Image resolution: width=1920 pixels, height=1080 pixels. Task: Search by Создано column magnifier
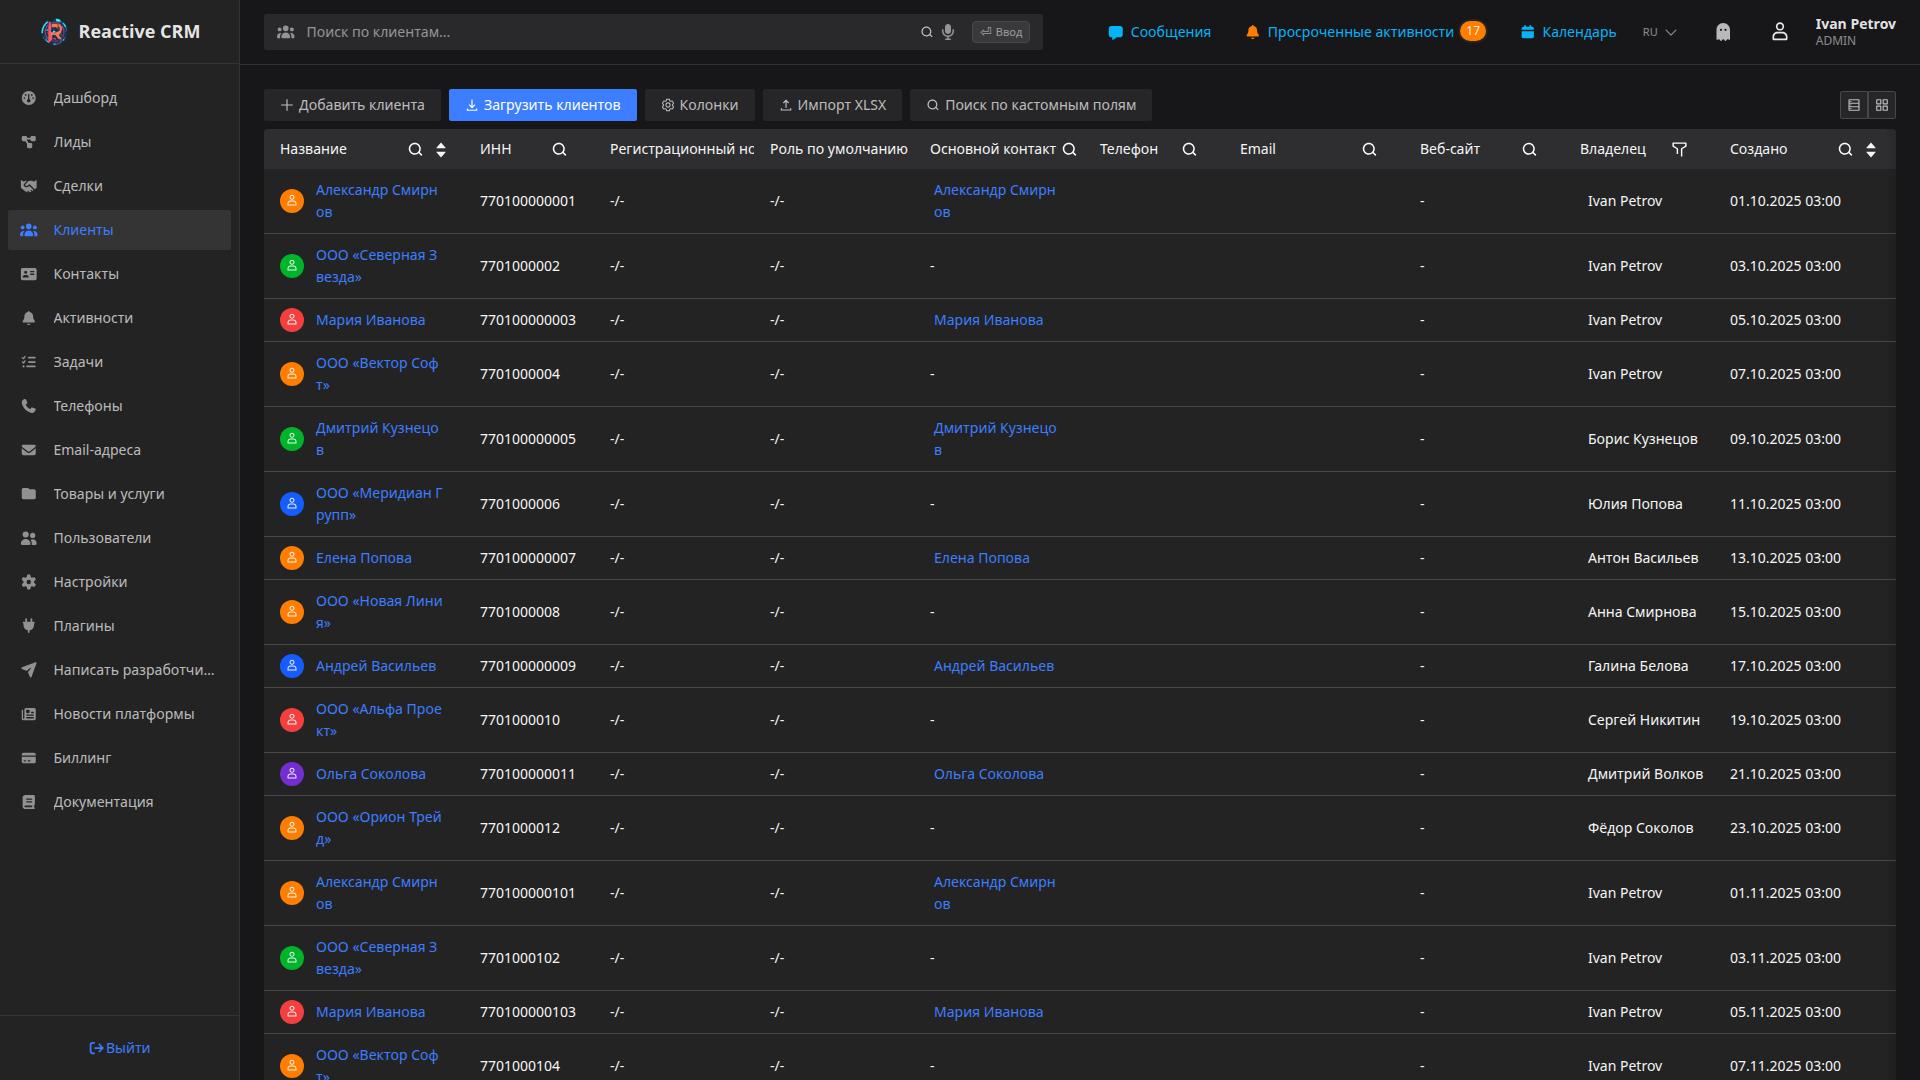tap(1845, 149)
